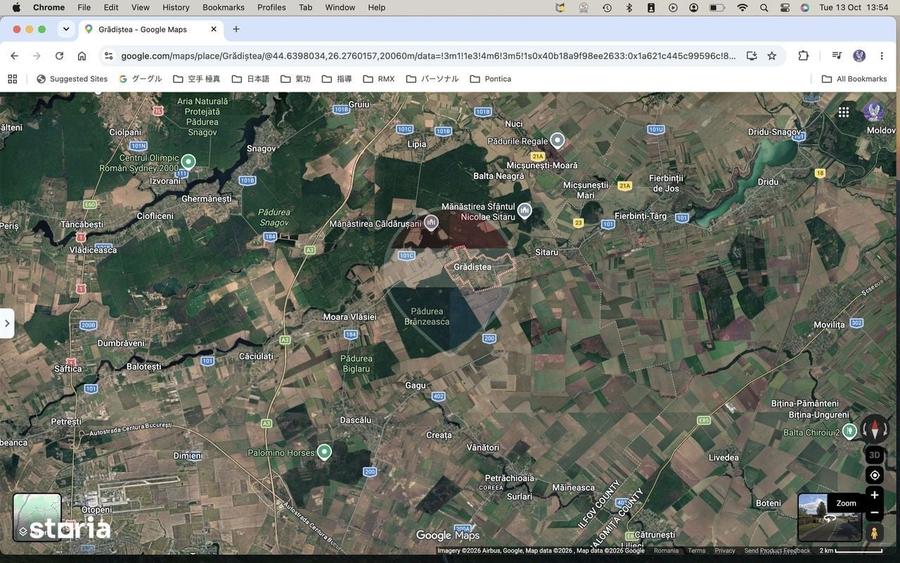Zoom out with the minus button
Screen dimensions: 900x563
(x=874, y=512)
